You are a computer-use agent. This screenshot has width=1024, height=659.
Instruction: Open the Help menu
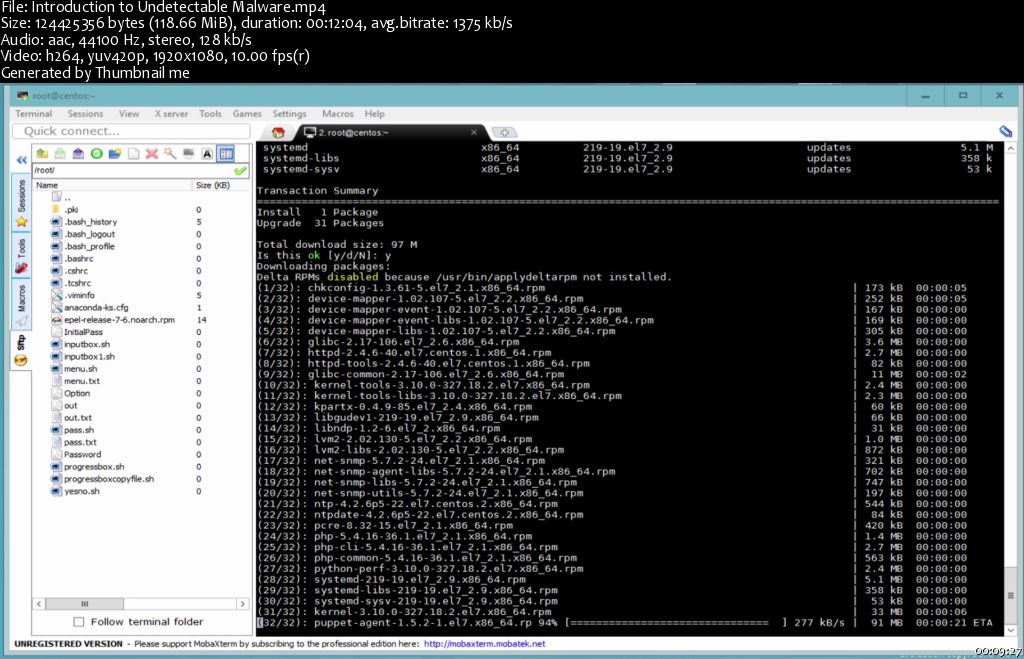pyautogui.click(x=374, y=114)
